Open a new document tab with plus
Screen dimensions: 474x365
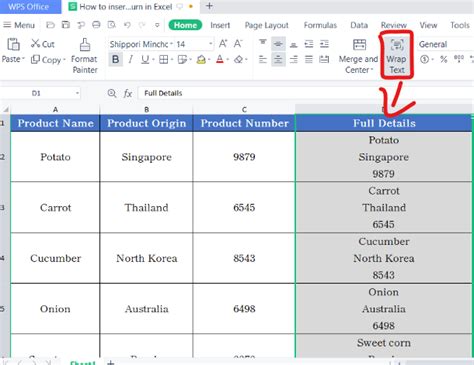[x=209, y=6]
